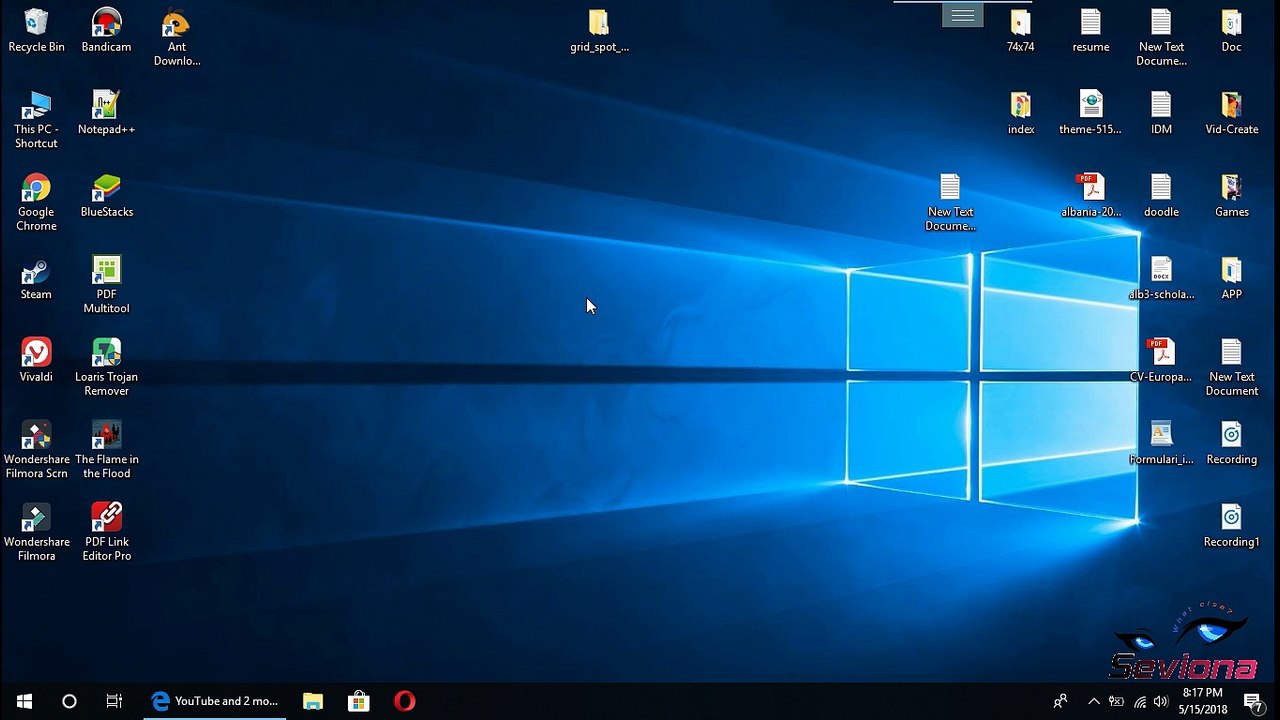Select The Flame in the Flood icon
The image size is (1280, 720).
[x=106, y=450]
